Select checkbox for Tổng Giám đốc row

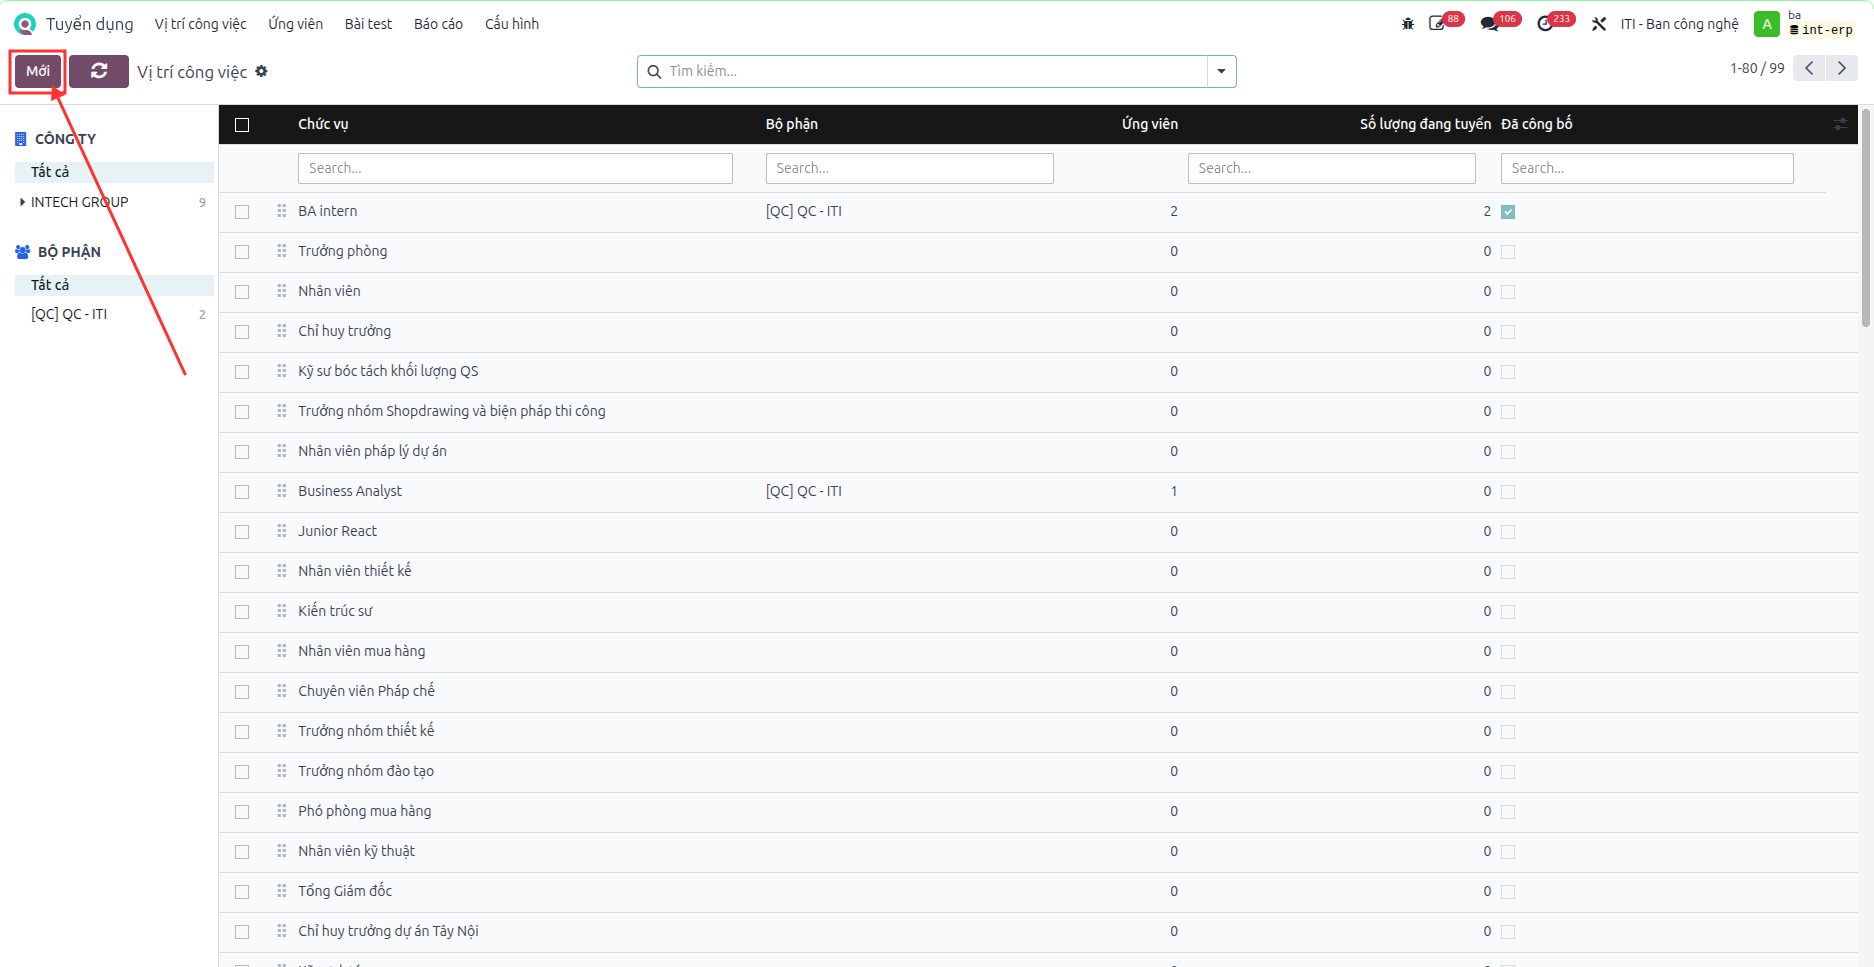coord(242,892)
